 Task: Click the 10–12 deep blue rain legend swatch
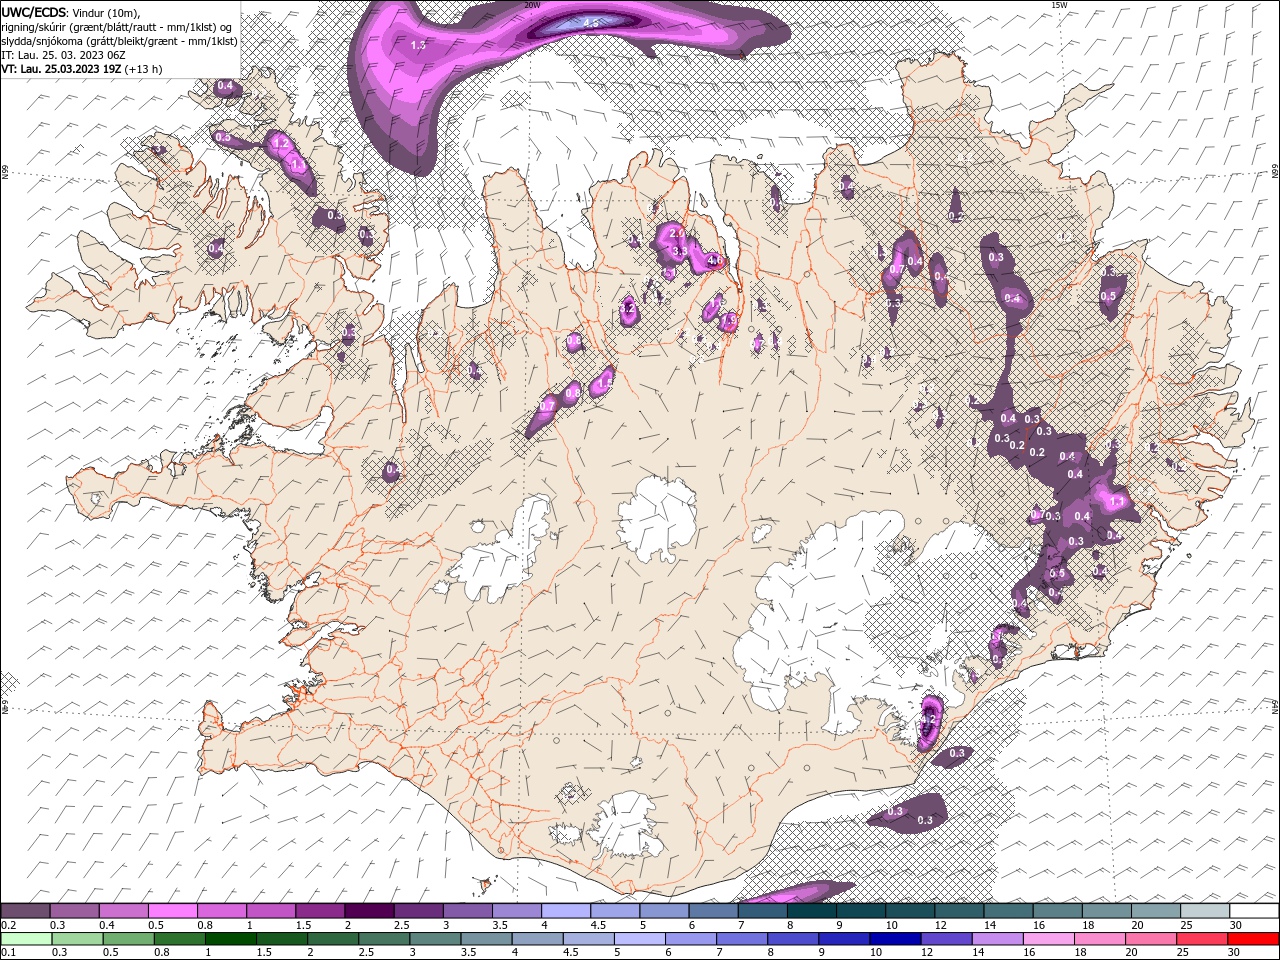pos(895,939)
